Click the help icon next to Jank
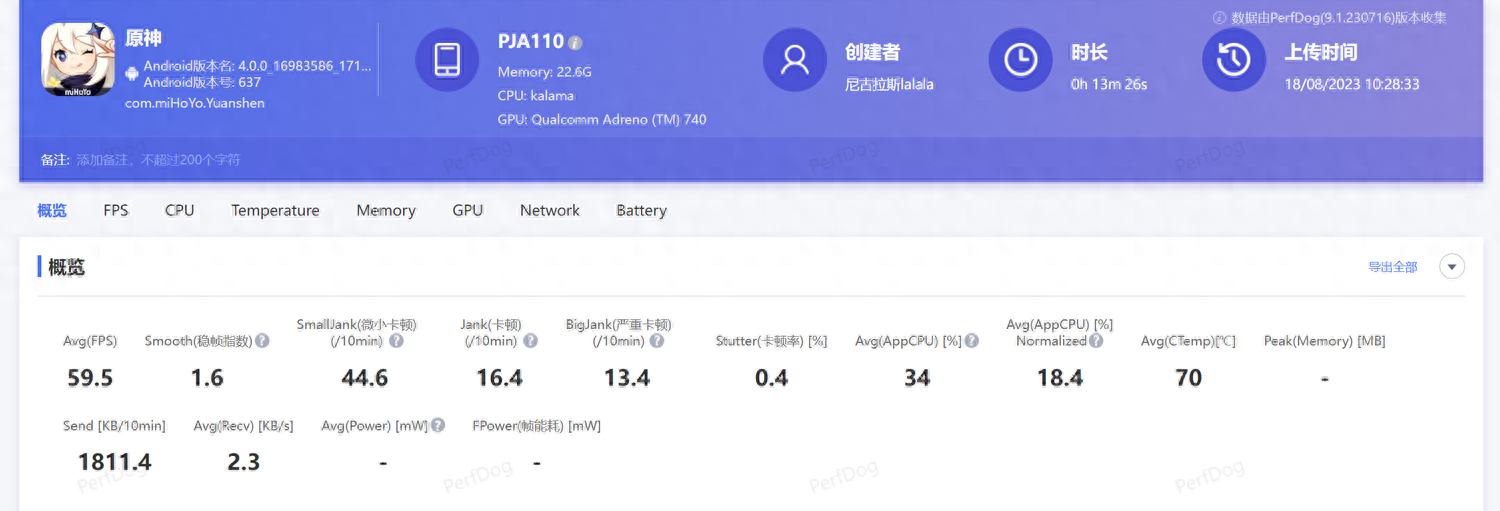The image size is (1500, 511). [531, 341]
